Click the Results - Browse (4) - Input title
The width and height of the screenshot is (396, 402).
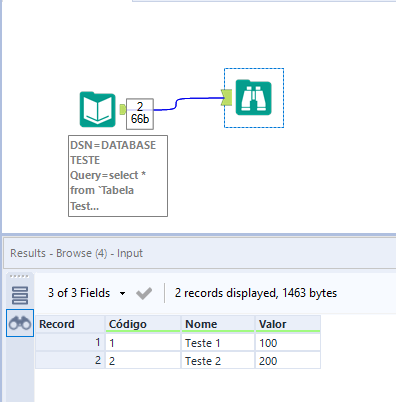click(x=76, y=253)
